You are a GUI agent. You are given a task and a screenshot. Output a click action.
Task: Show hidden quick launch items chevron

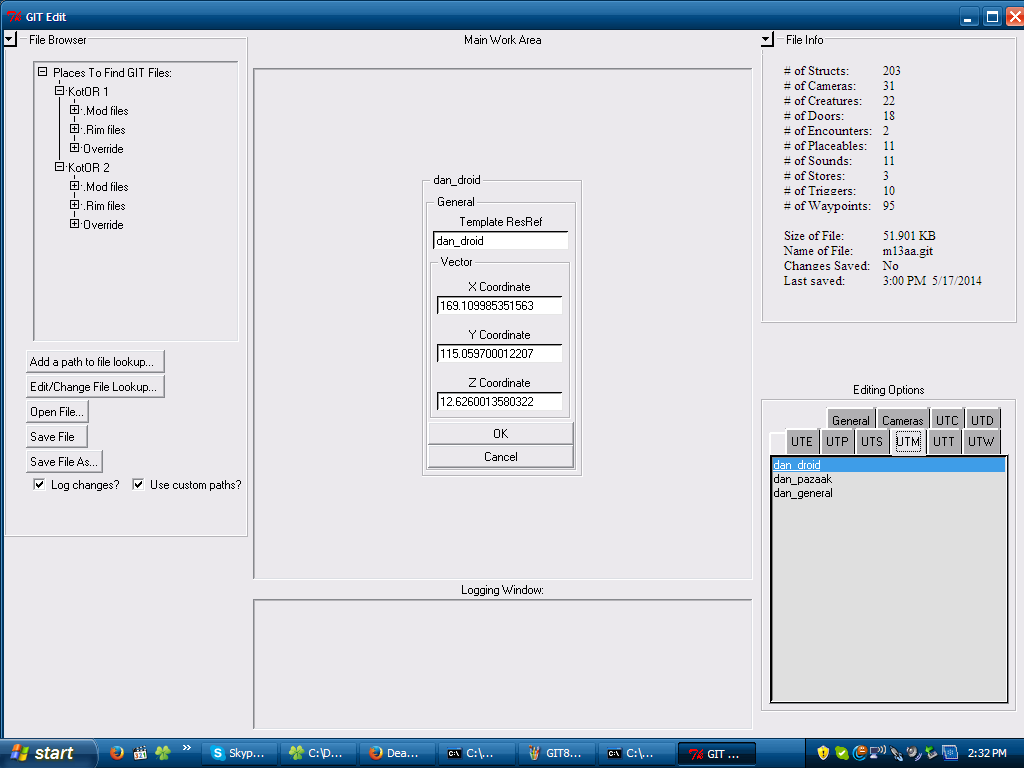pyautogui.click(x=187, y=748)
